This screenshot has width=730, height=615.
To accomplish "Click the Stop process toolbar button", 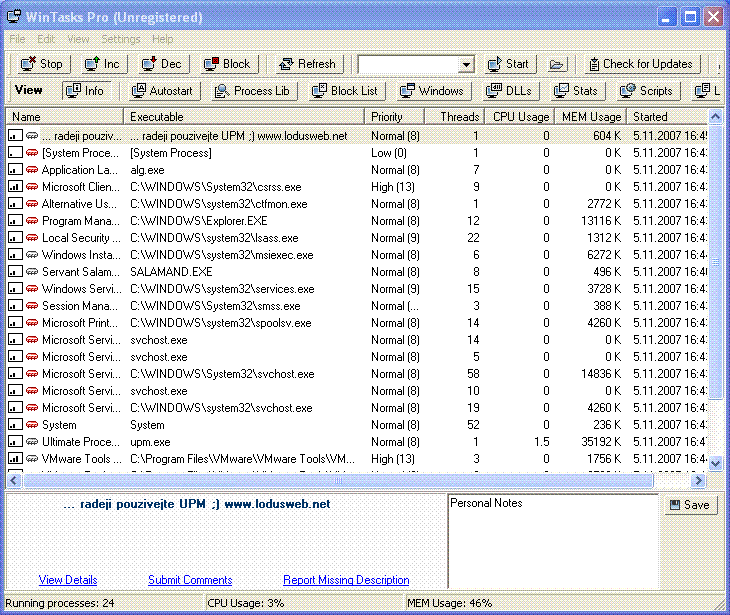I will click(42, 64).
